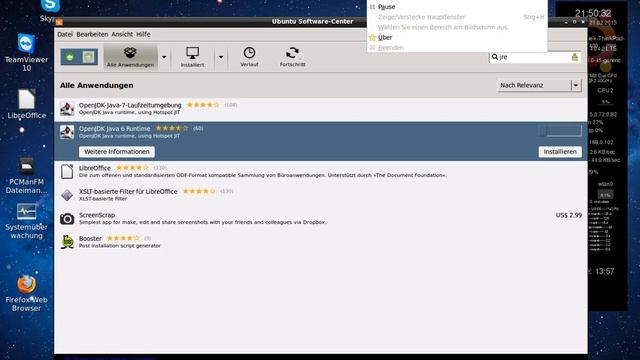Open the Firefox Web Browser desktop icon
The height and width of the screenshot is (360, 640).
coord(26,293)
